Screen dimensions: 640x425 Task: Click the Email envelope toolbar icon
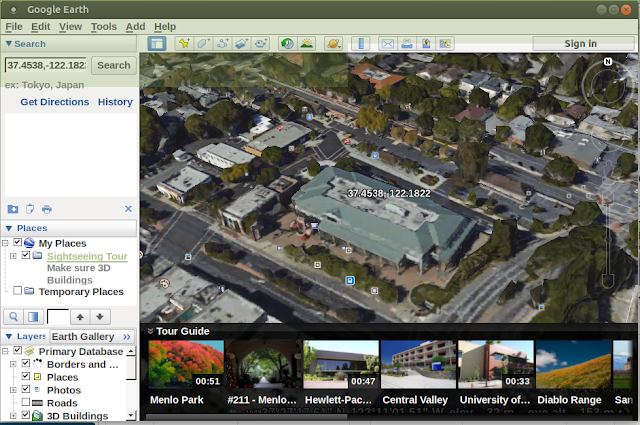coord(388,43)
